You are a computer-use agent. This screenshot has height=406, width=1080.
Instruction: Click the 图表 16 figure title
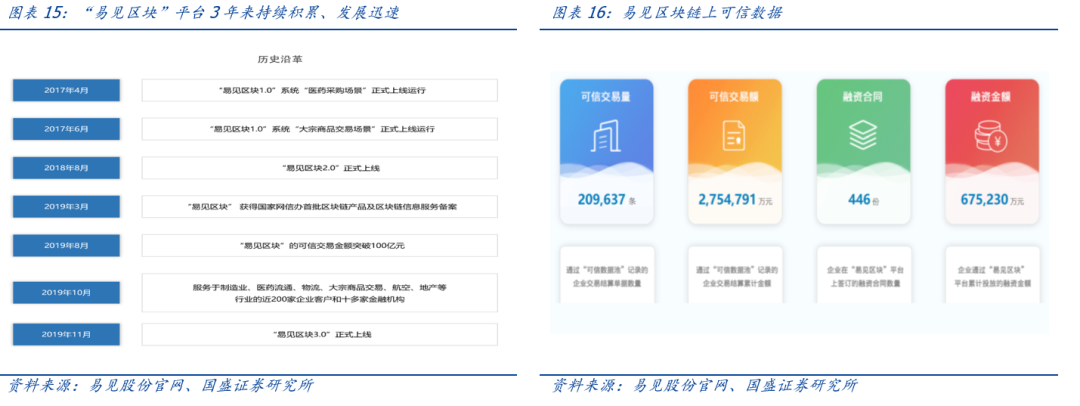pos(667,12)
